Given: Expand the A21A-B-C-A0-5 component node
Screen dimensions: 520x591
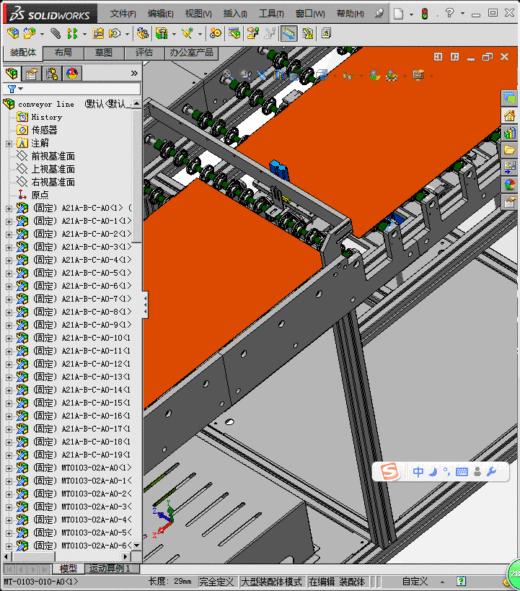Looking at the screenshot, I should coord(9,273).
